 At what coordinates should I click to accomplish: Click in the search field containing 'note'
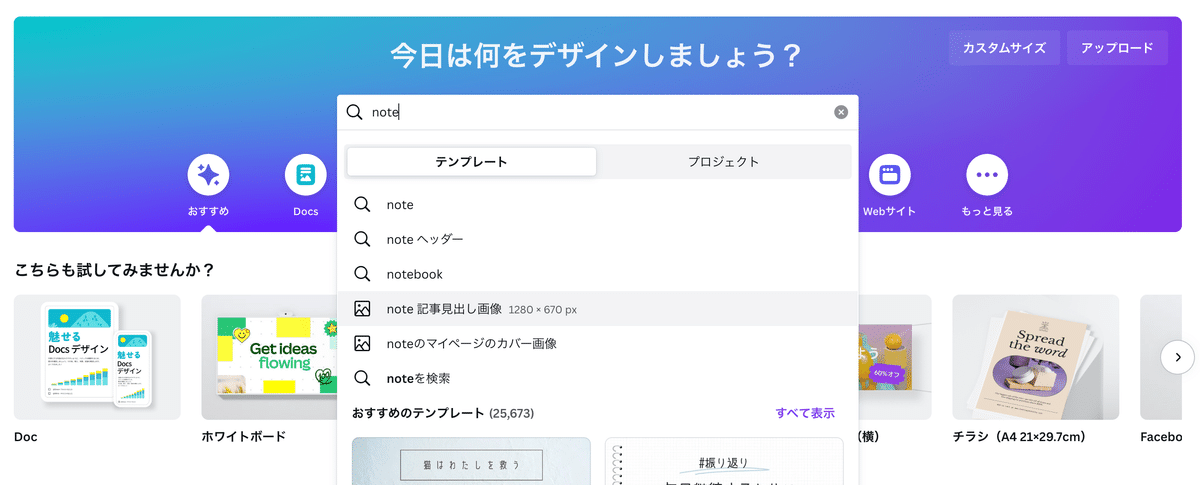(597, 112)
